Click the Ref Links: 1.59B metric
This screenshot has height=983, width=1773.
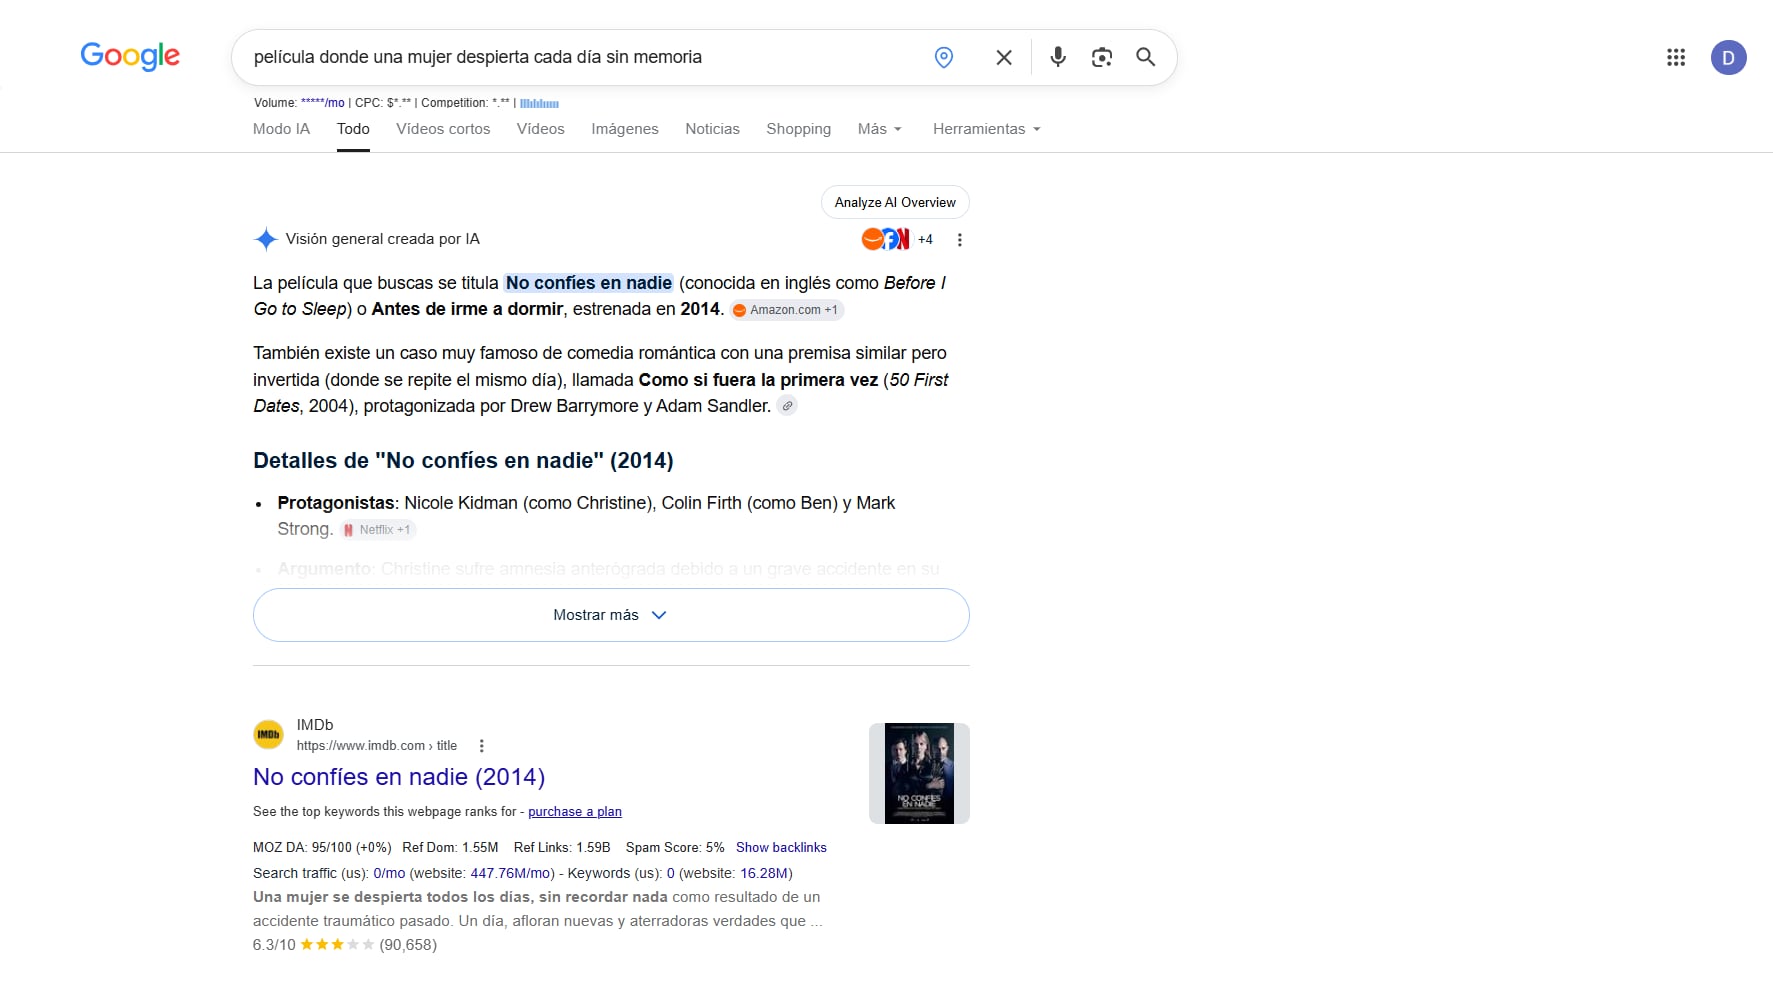click(x=562, y=847)
